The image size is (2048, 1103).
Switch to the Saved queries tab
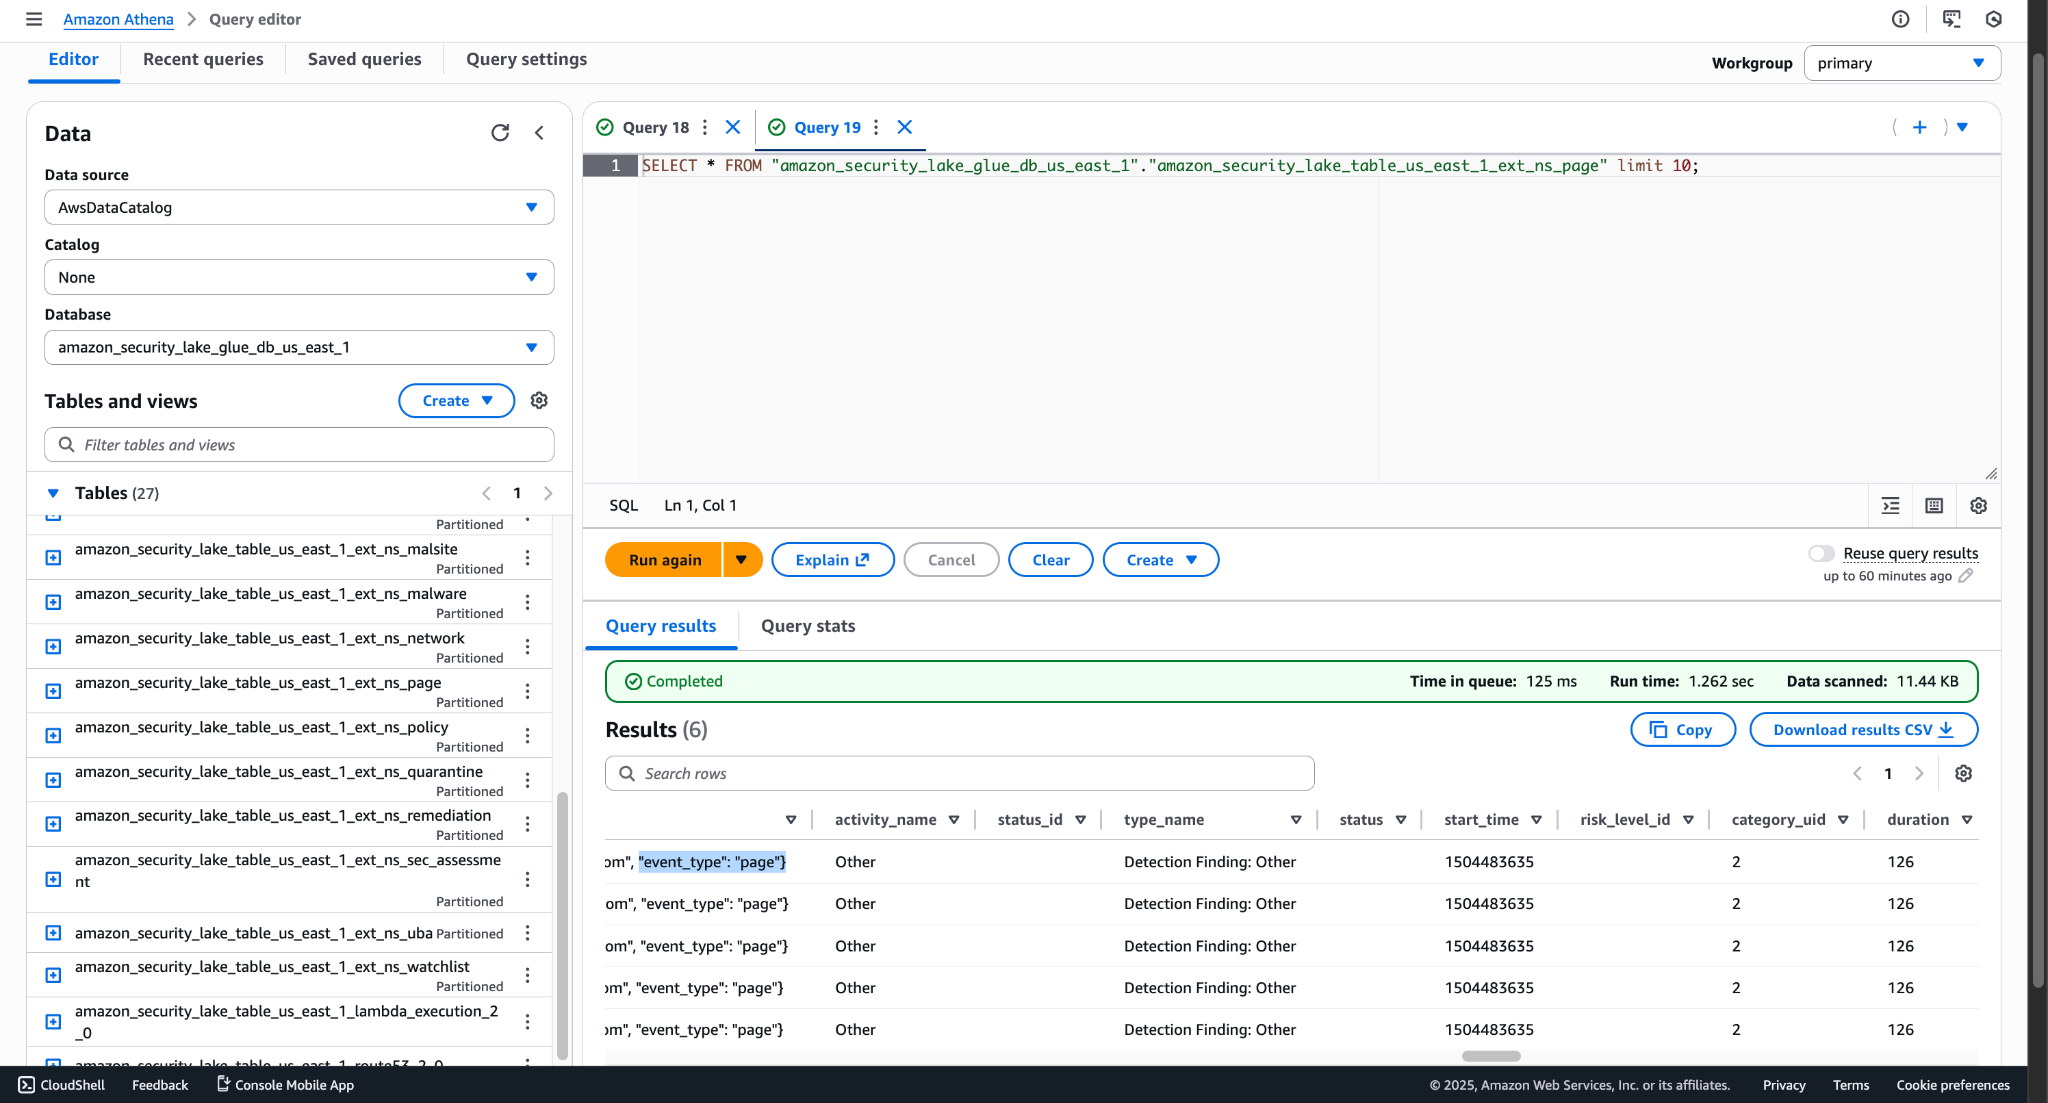point(365,59)
